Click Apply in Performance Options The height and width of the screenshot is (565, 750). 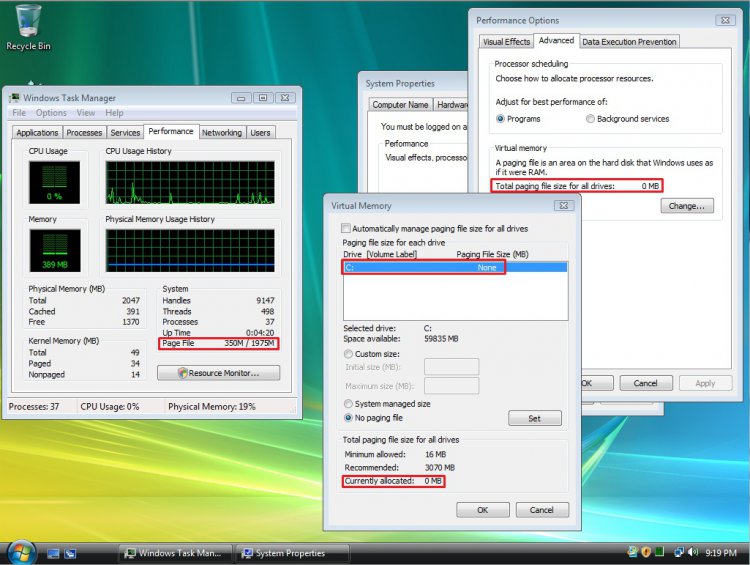pyautogui.click(x=705, y=383)
